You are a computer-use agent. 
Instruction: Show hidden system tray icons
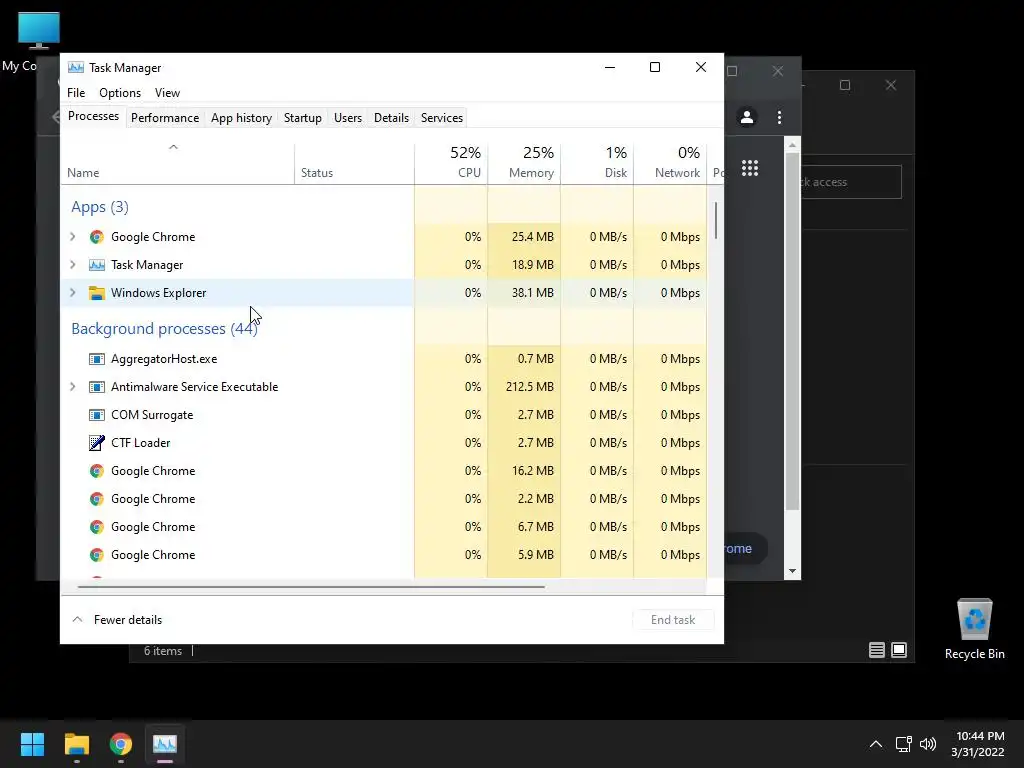876,744
